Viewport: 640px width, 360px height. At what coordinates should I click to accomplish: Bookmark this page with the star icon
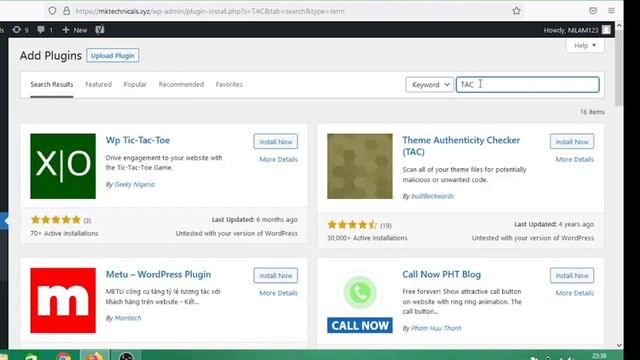tap(516, 11)
